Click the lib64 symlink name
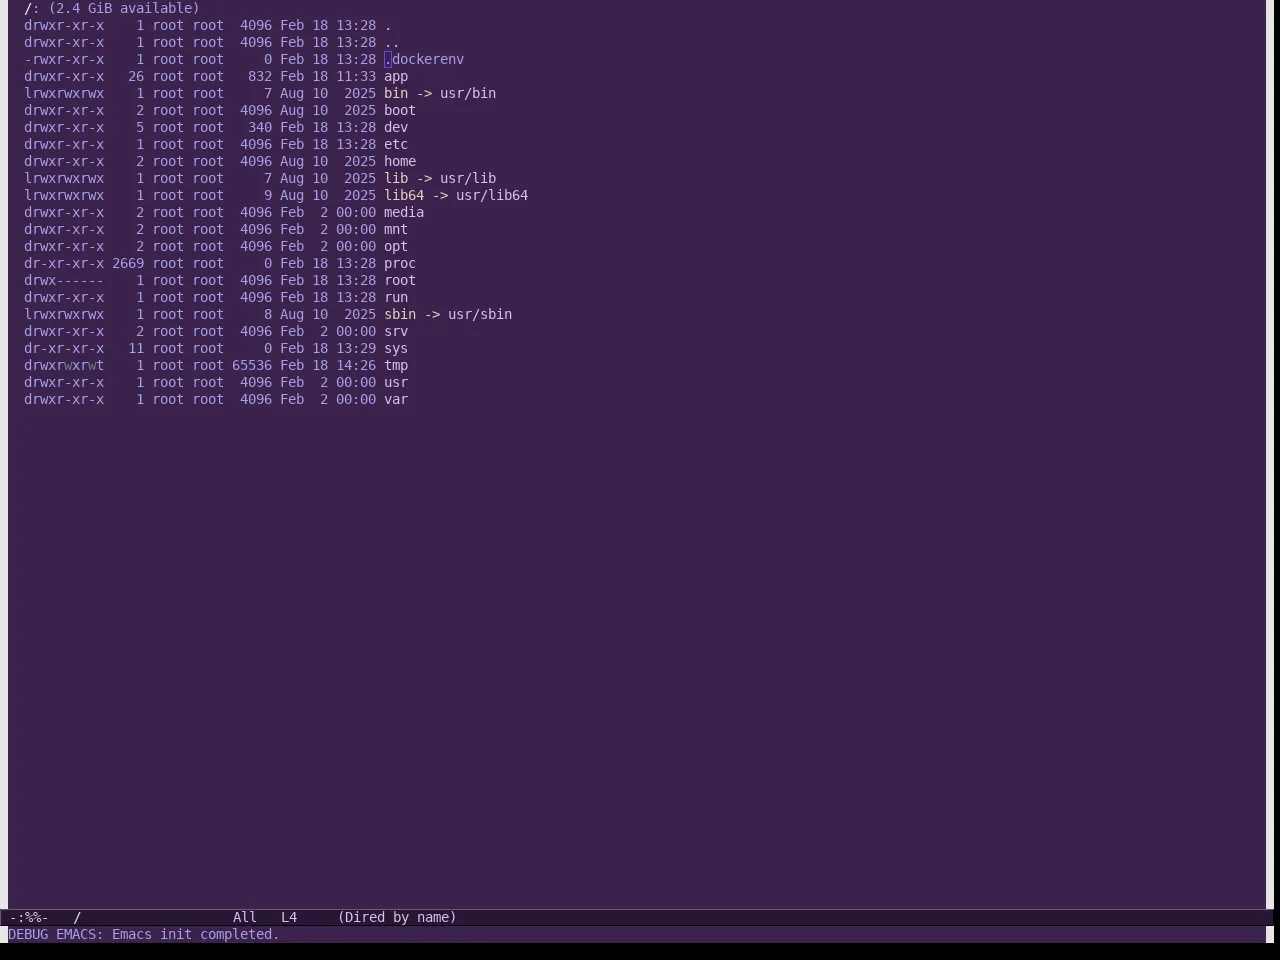This screenshot has height=960, width=1280. (404, 195)
